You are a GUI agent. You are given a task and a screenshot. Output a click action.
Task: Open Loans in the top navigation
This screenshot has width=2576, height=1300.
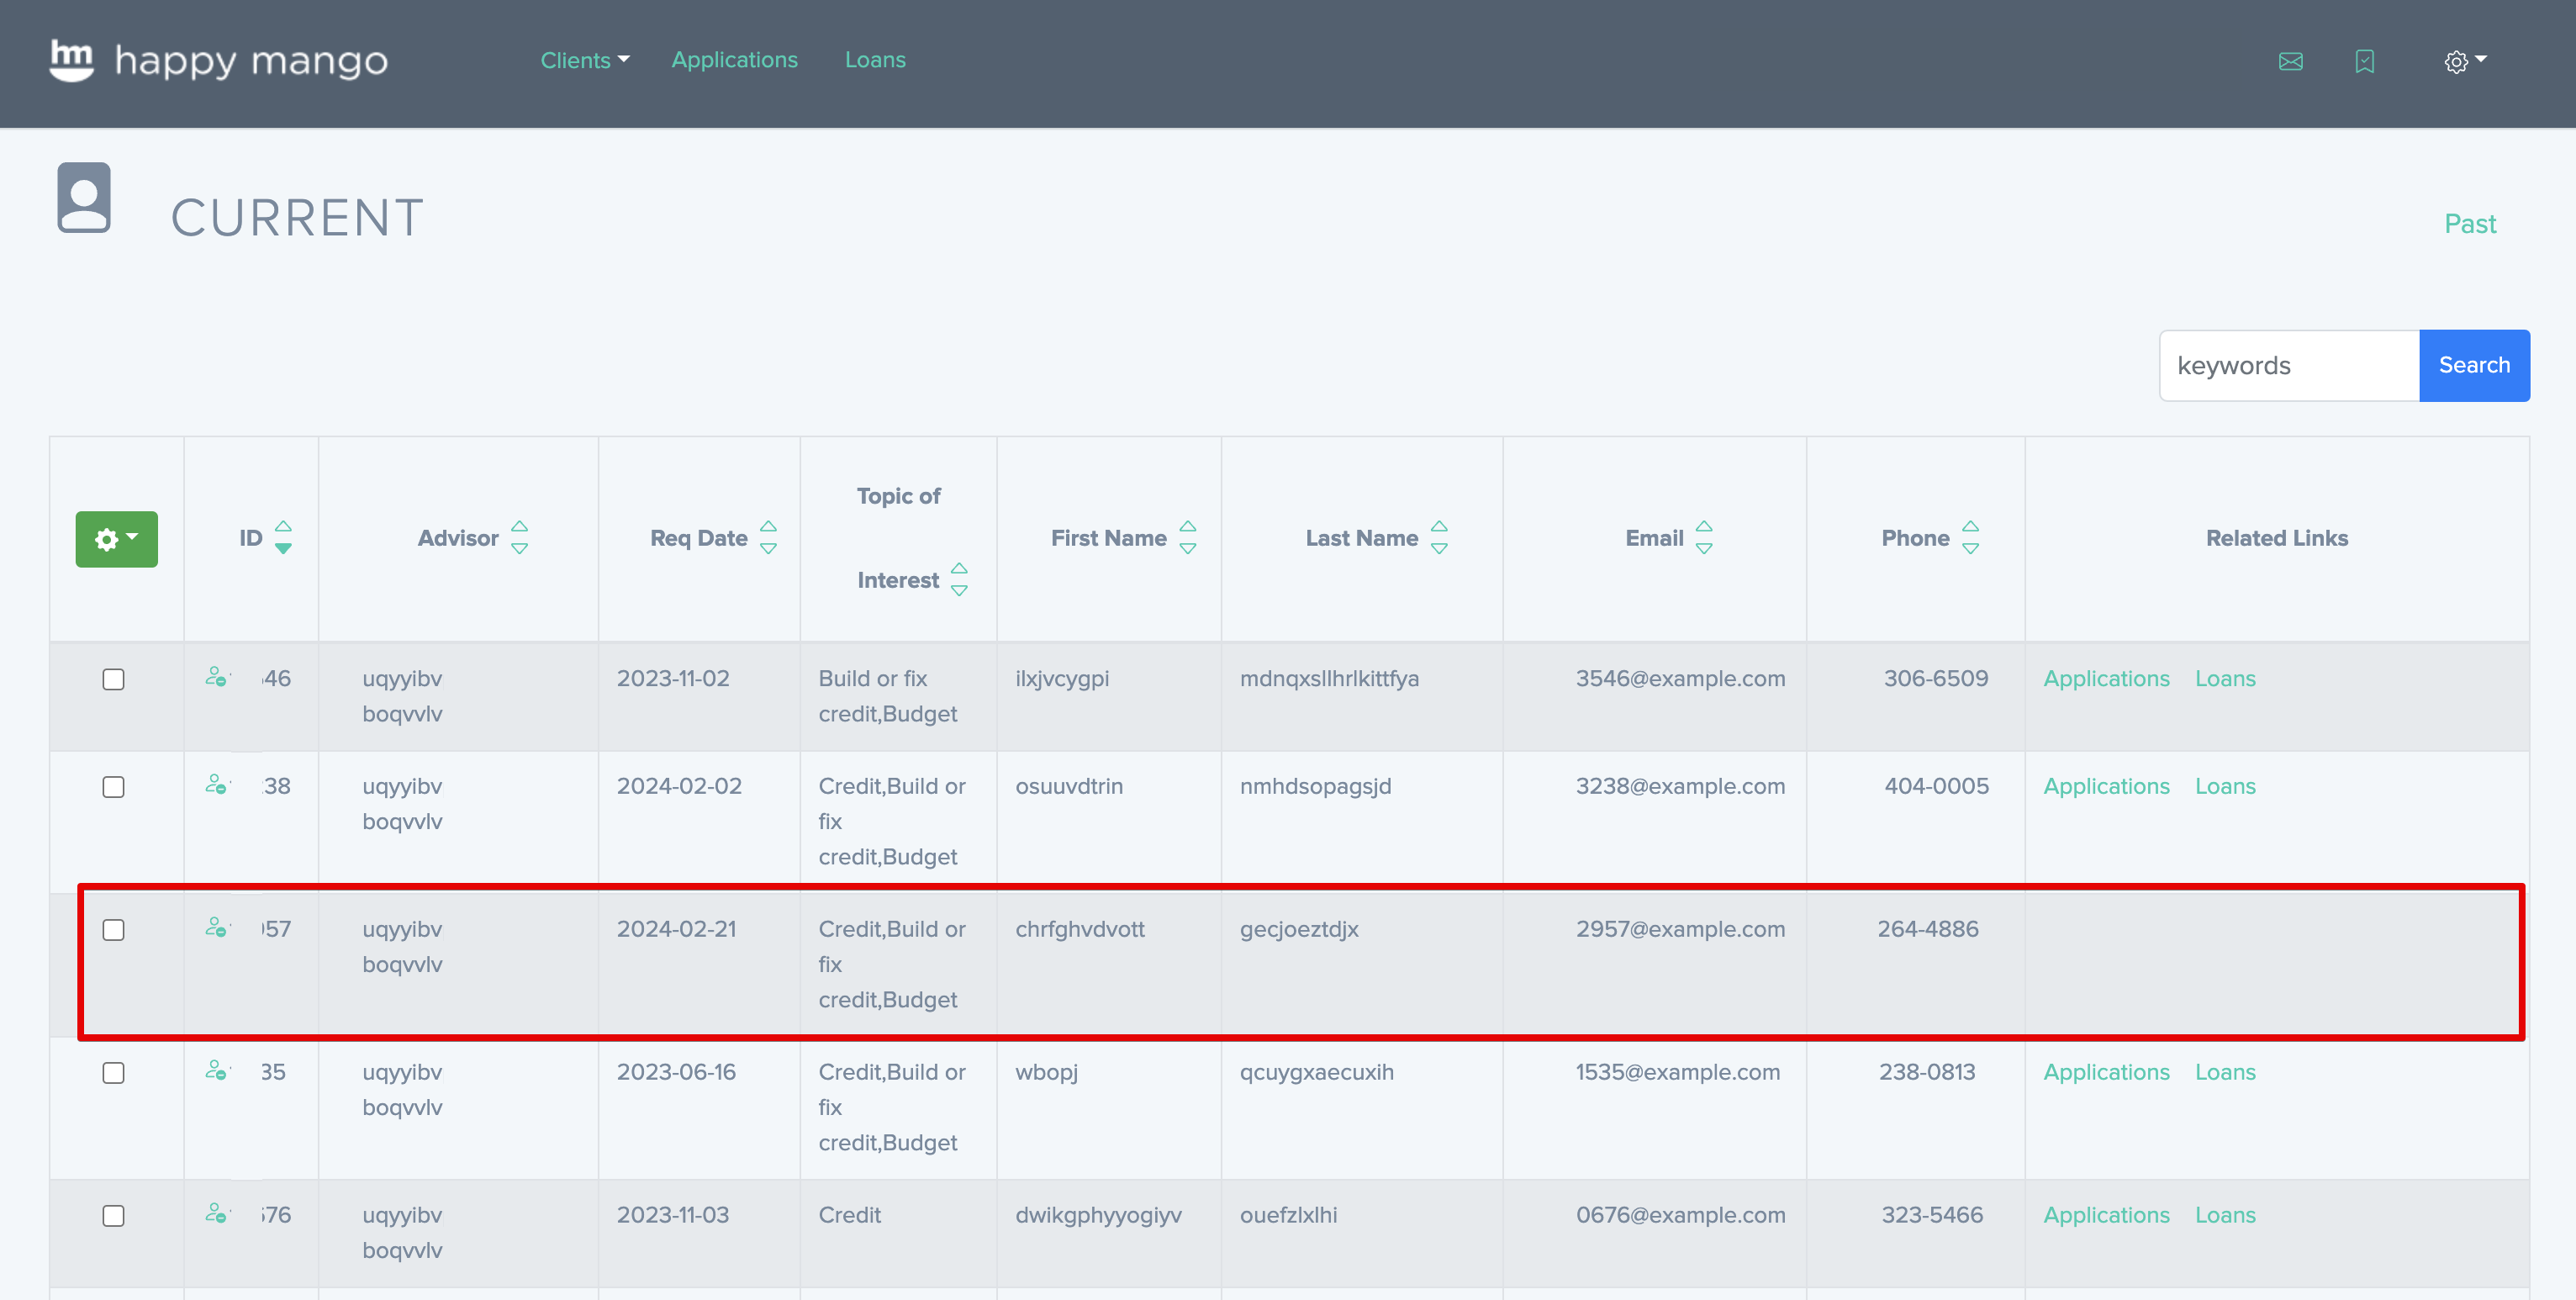pos(875,60)
